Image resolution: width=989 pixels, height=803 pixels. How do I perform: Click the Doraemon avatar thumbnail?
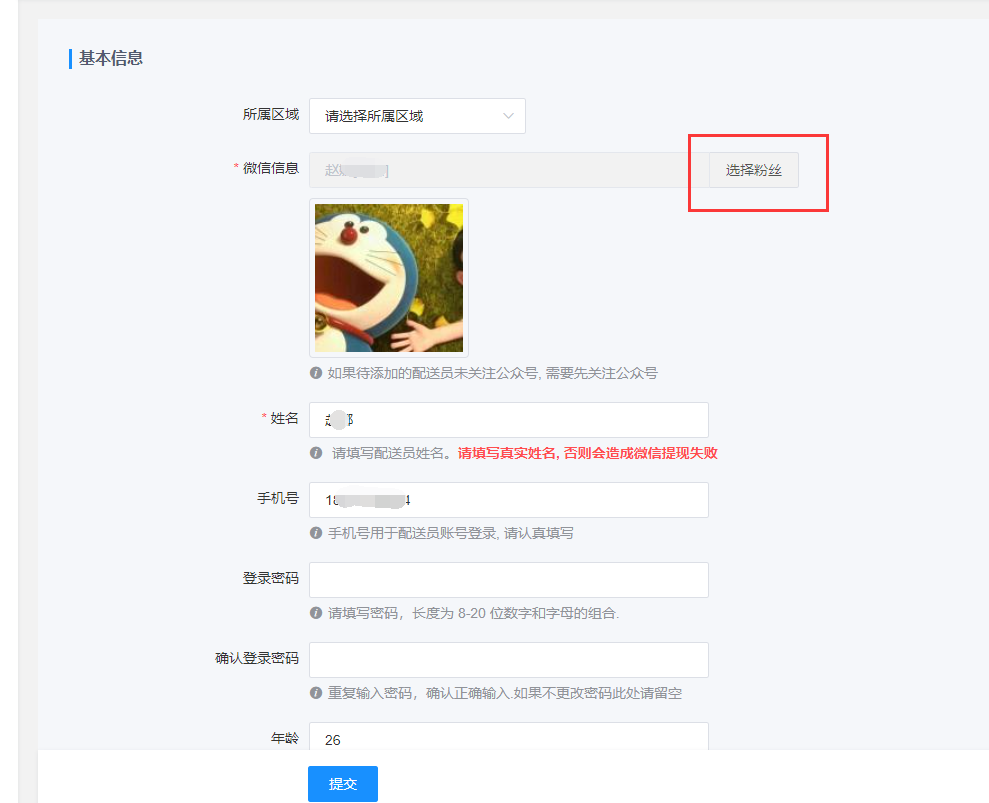(389, 278)
